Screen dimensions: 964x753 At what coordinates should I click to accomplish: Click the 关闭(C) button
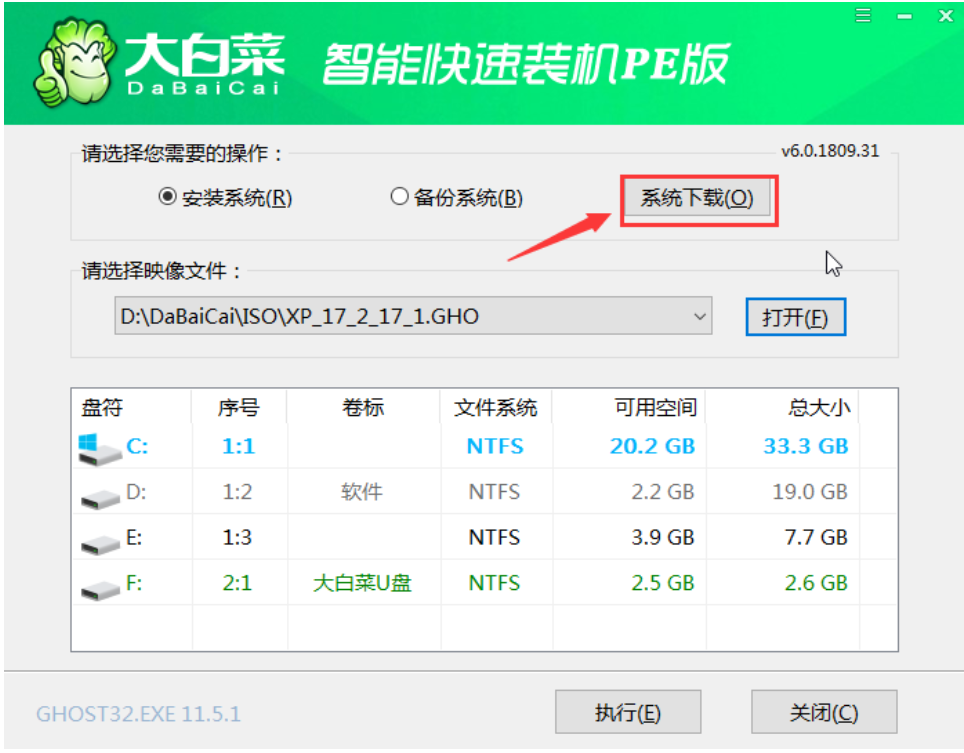(x=824, y=712)
